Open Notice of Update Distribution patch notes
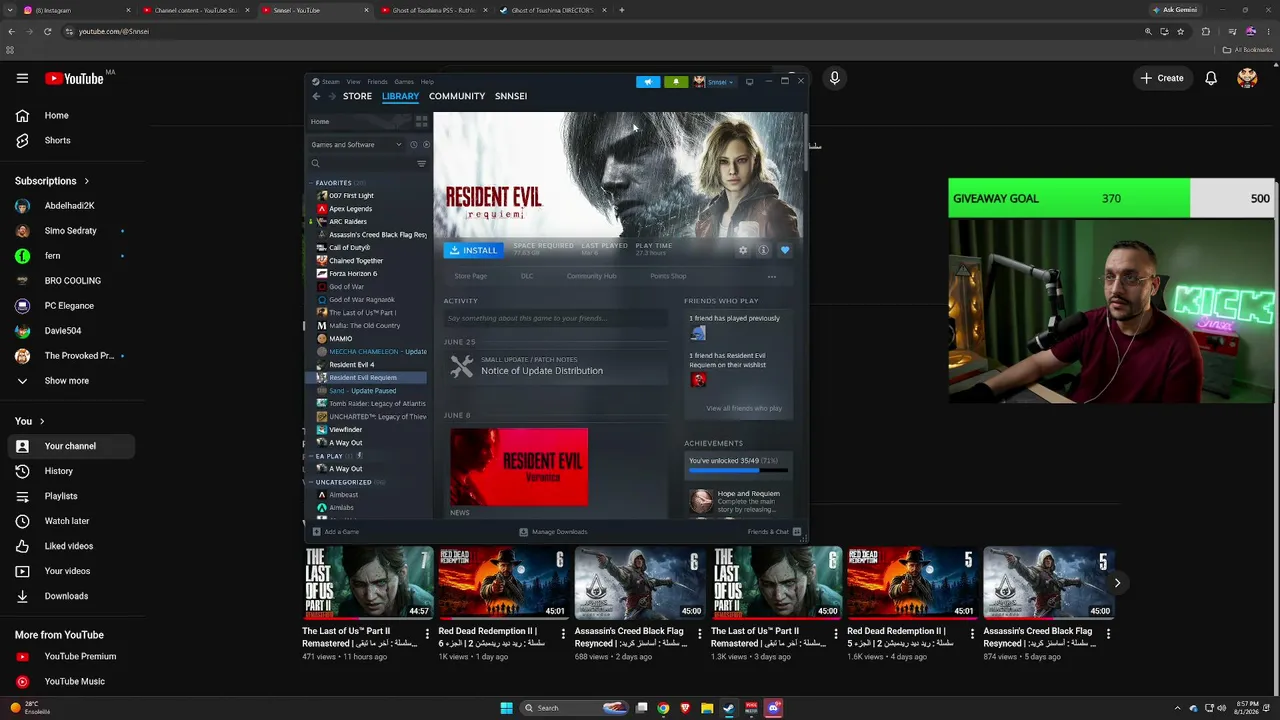Image resolution: width=1280 pixels, height=720 pixels. point(555,367)
